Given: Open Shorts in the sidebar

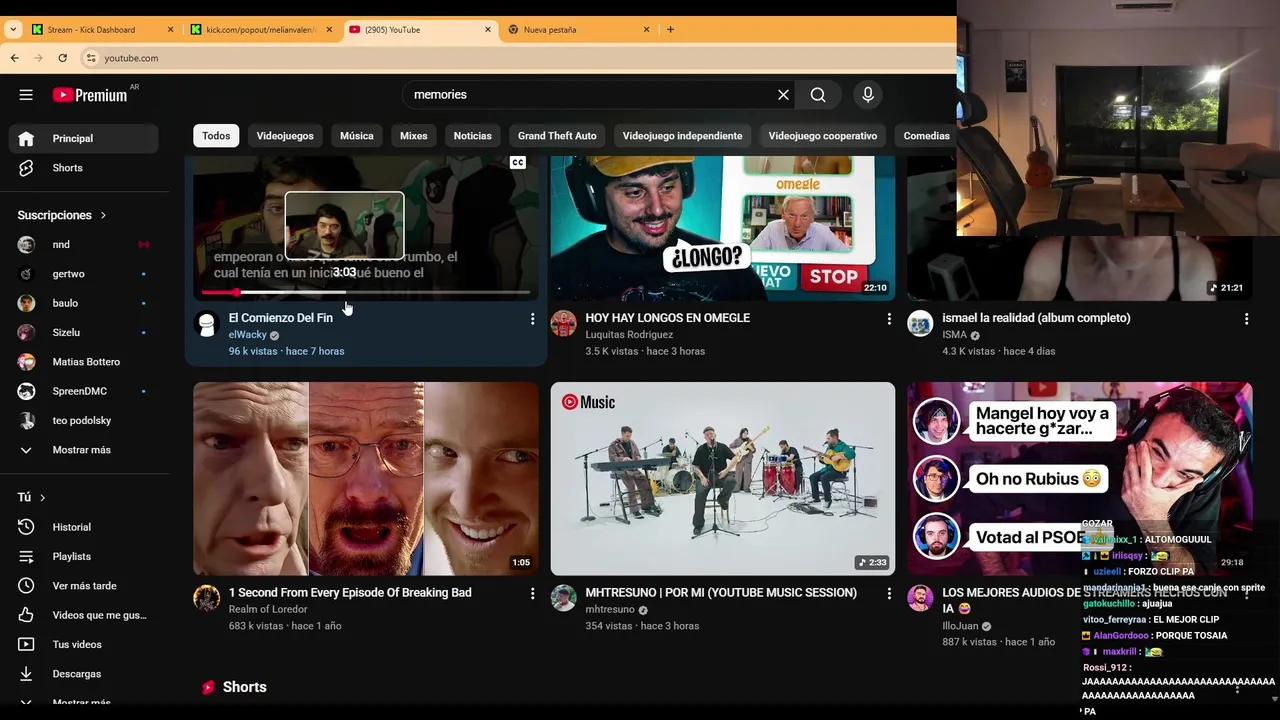Looking at the screenshot, I should tap(84, 168).
